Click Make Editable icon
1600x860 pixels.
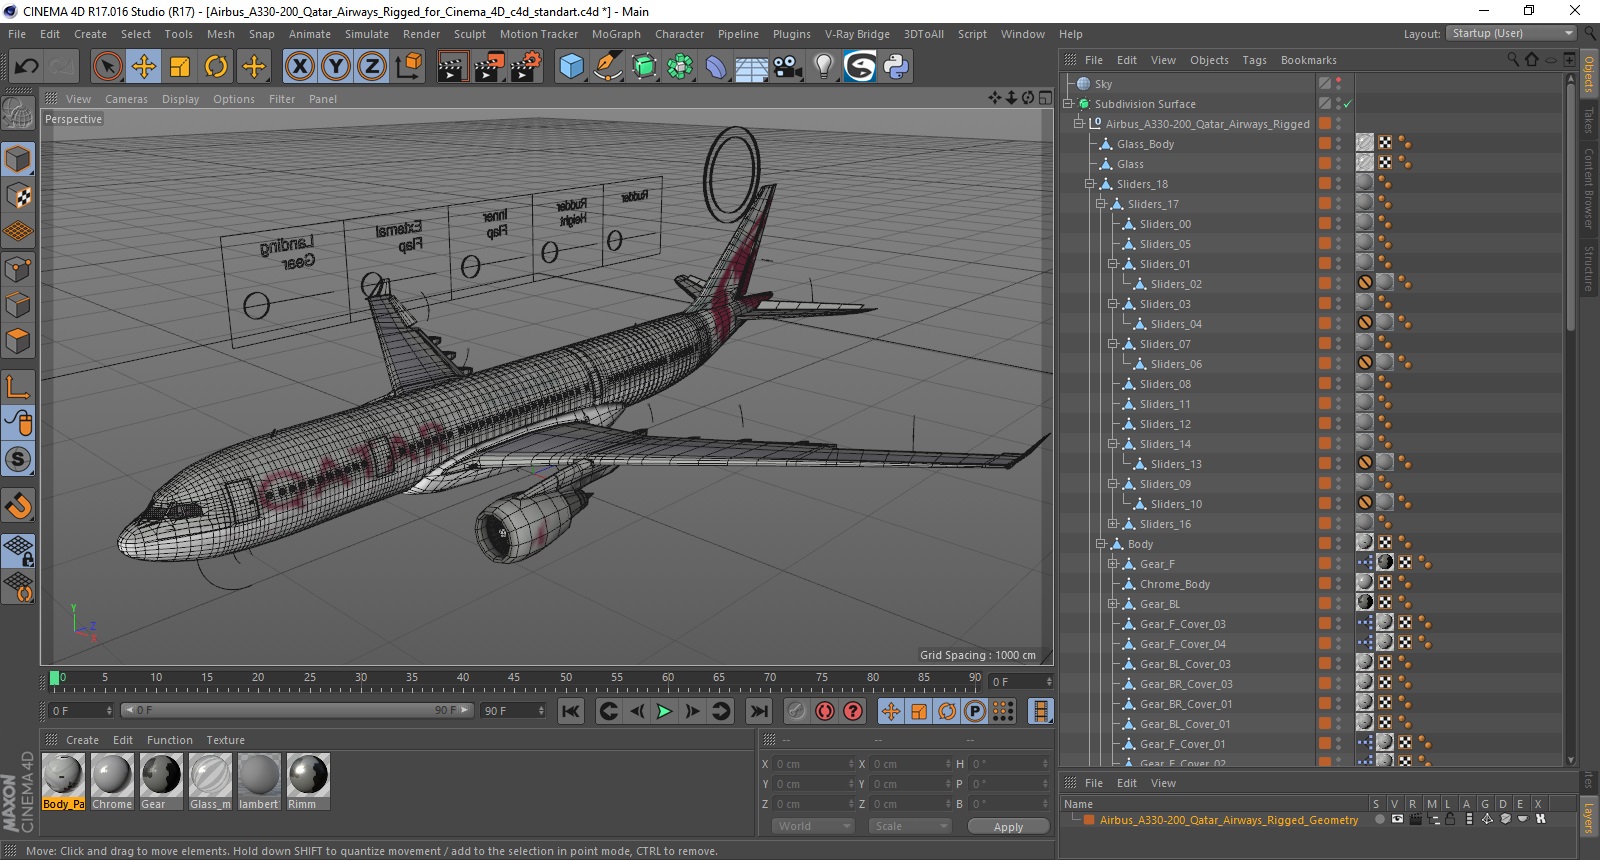(x=18, y=113)
